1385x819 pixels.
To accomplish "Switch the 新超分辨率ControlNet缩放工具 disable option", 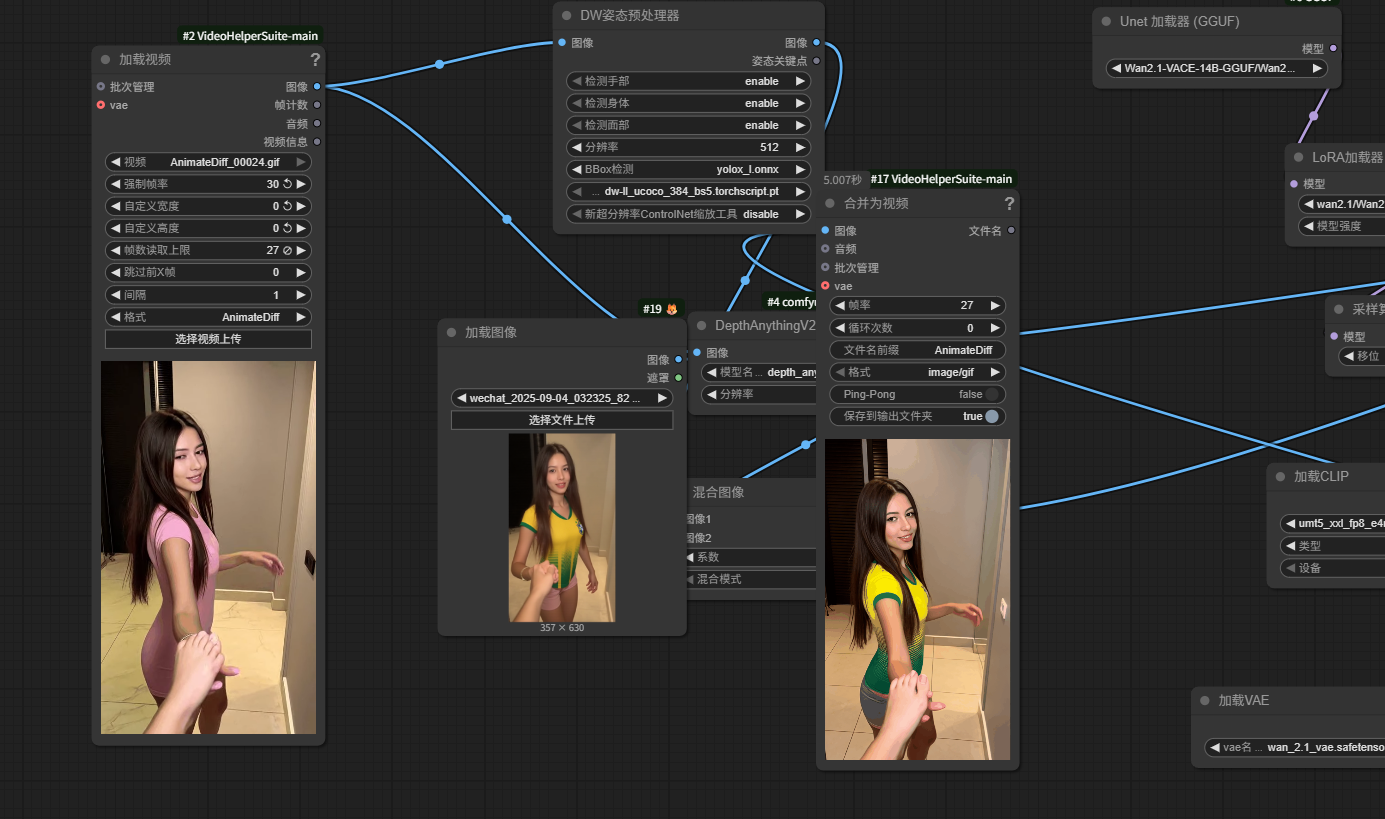I will [688, 214].
